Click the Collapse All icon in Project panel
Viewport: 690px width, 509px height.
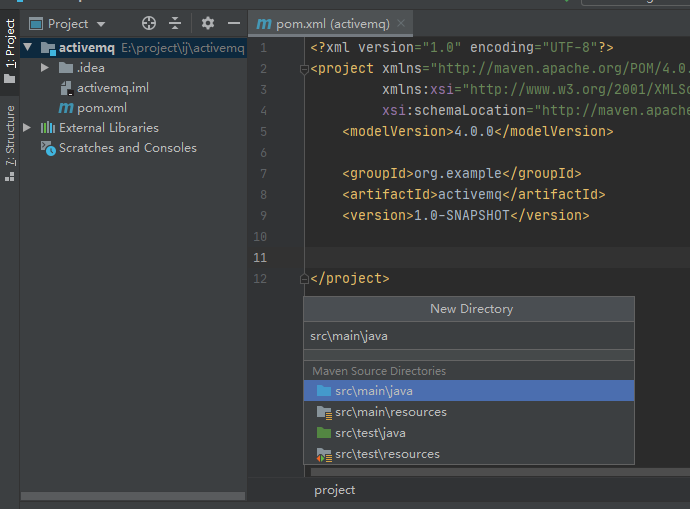pos(175,23)
